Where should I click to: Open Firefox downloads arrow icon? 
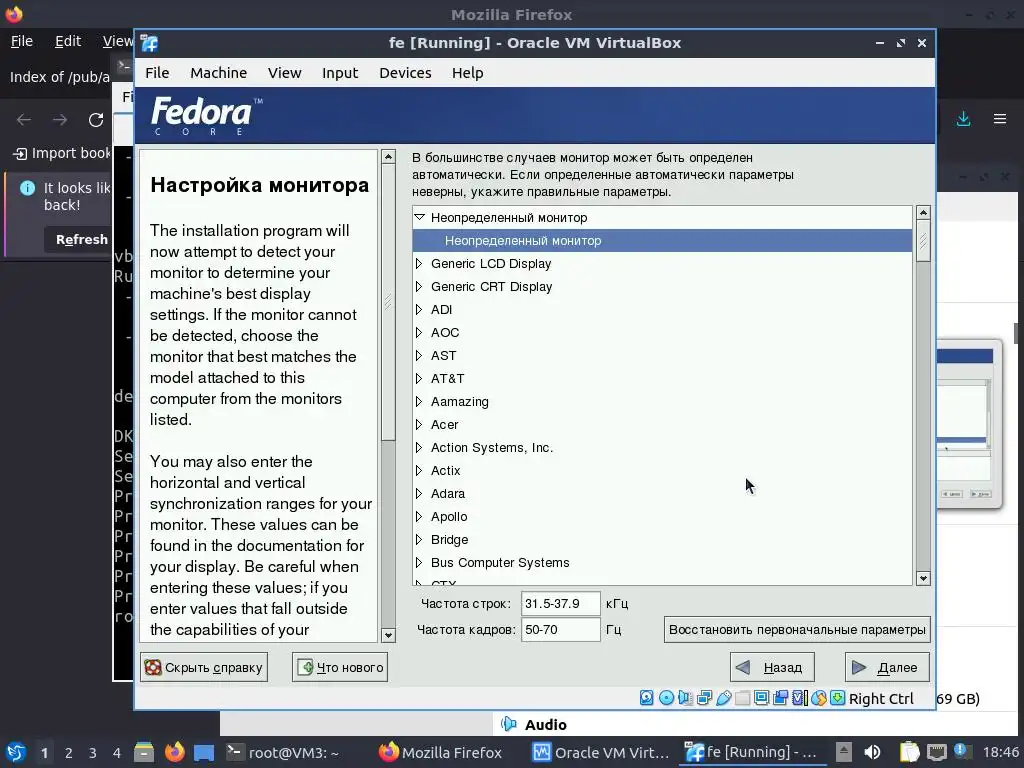coord(963,119)
